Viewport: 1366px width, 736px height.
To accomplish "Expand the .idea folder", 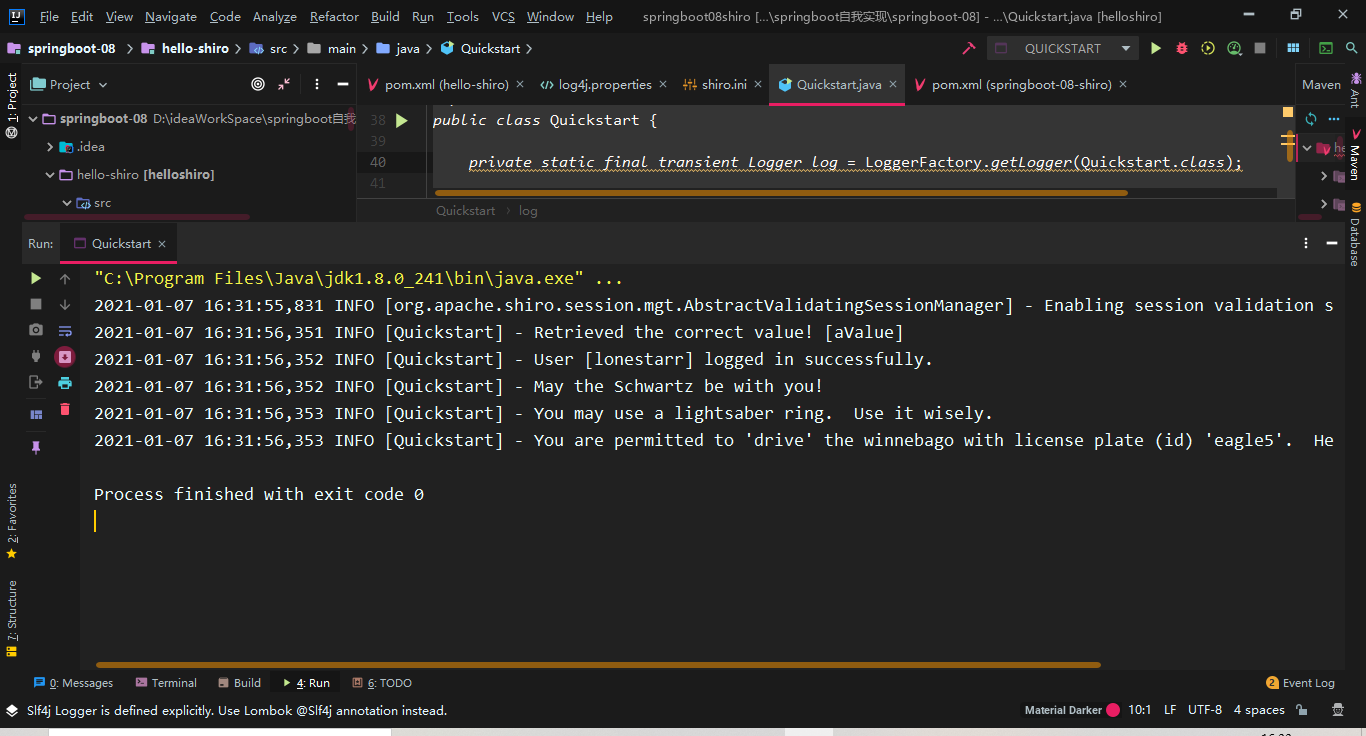I will [x=50, y=147].
